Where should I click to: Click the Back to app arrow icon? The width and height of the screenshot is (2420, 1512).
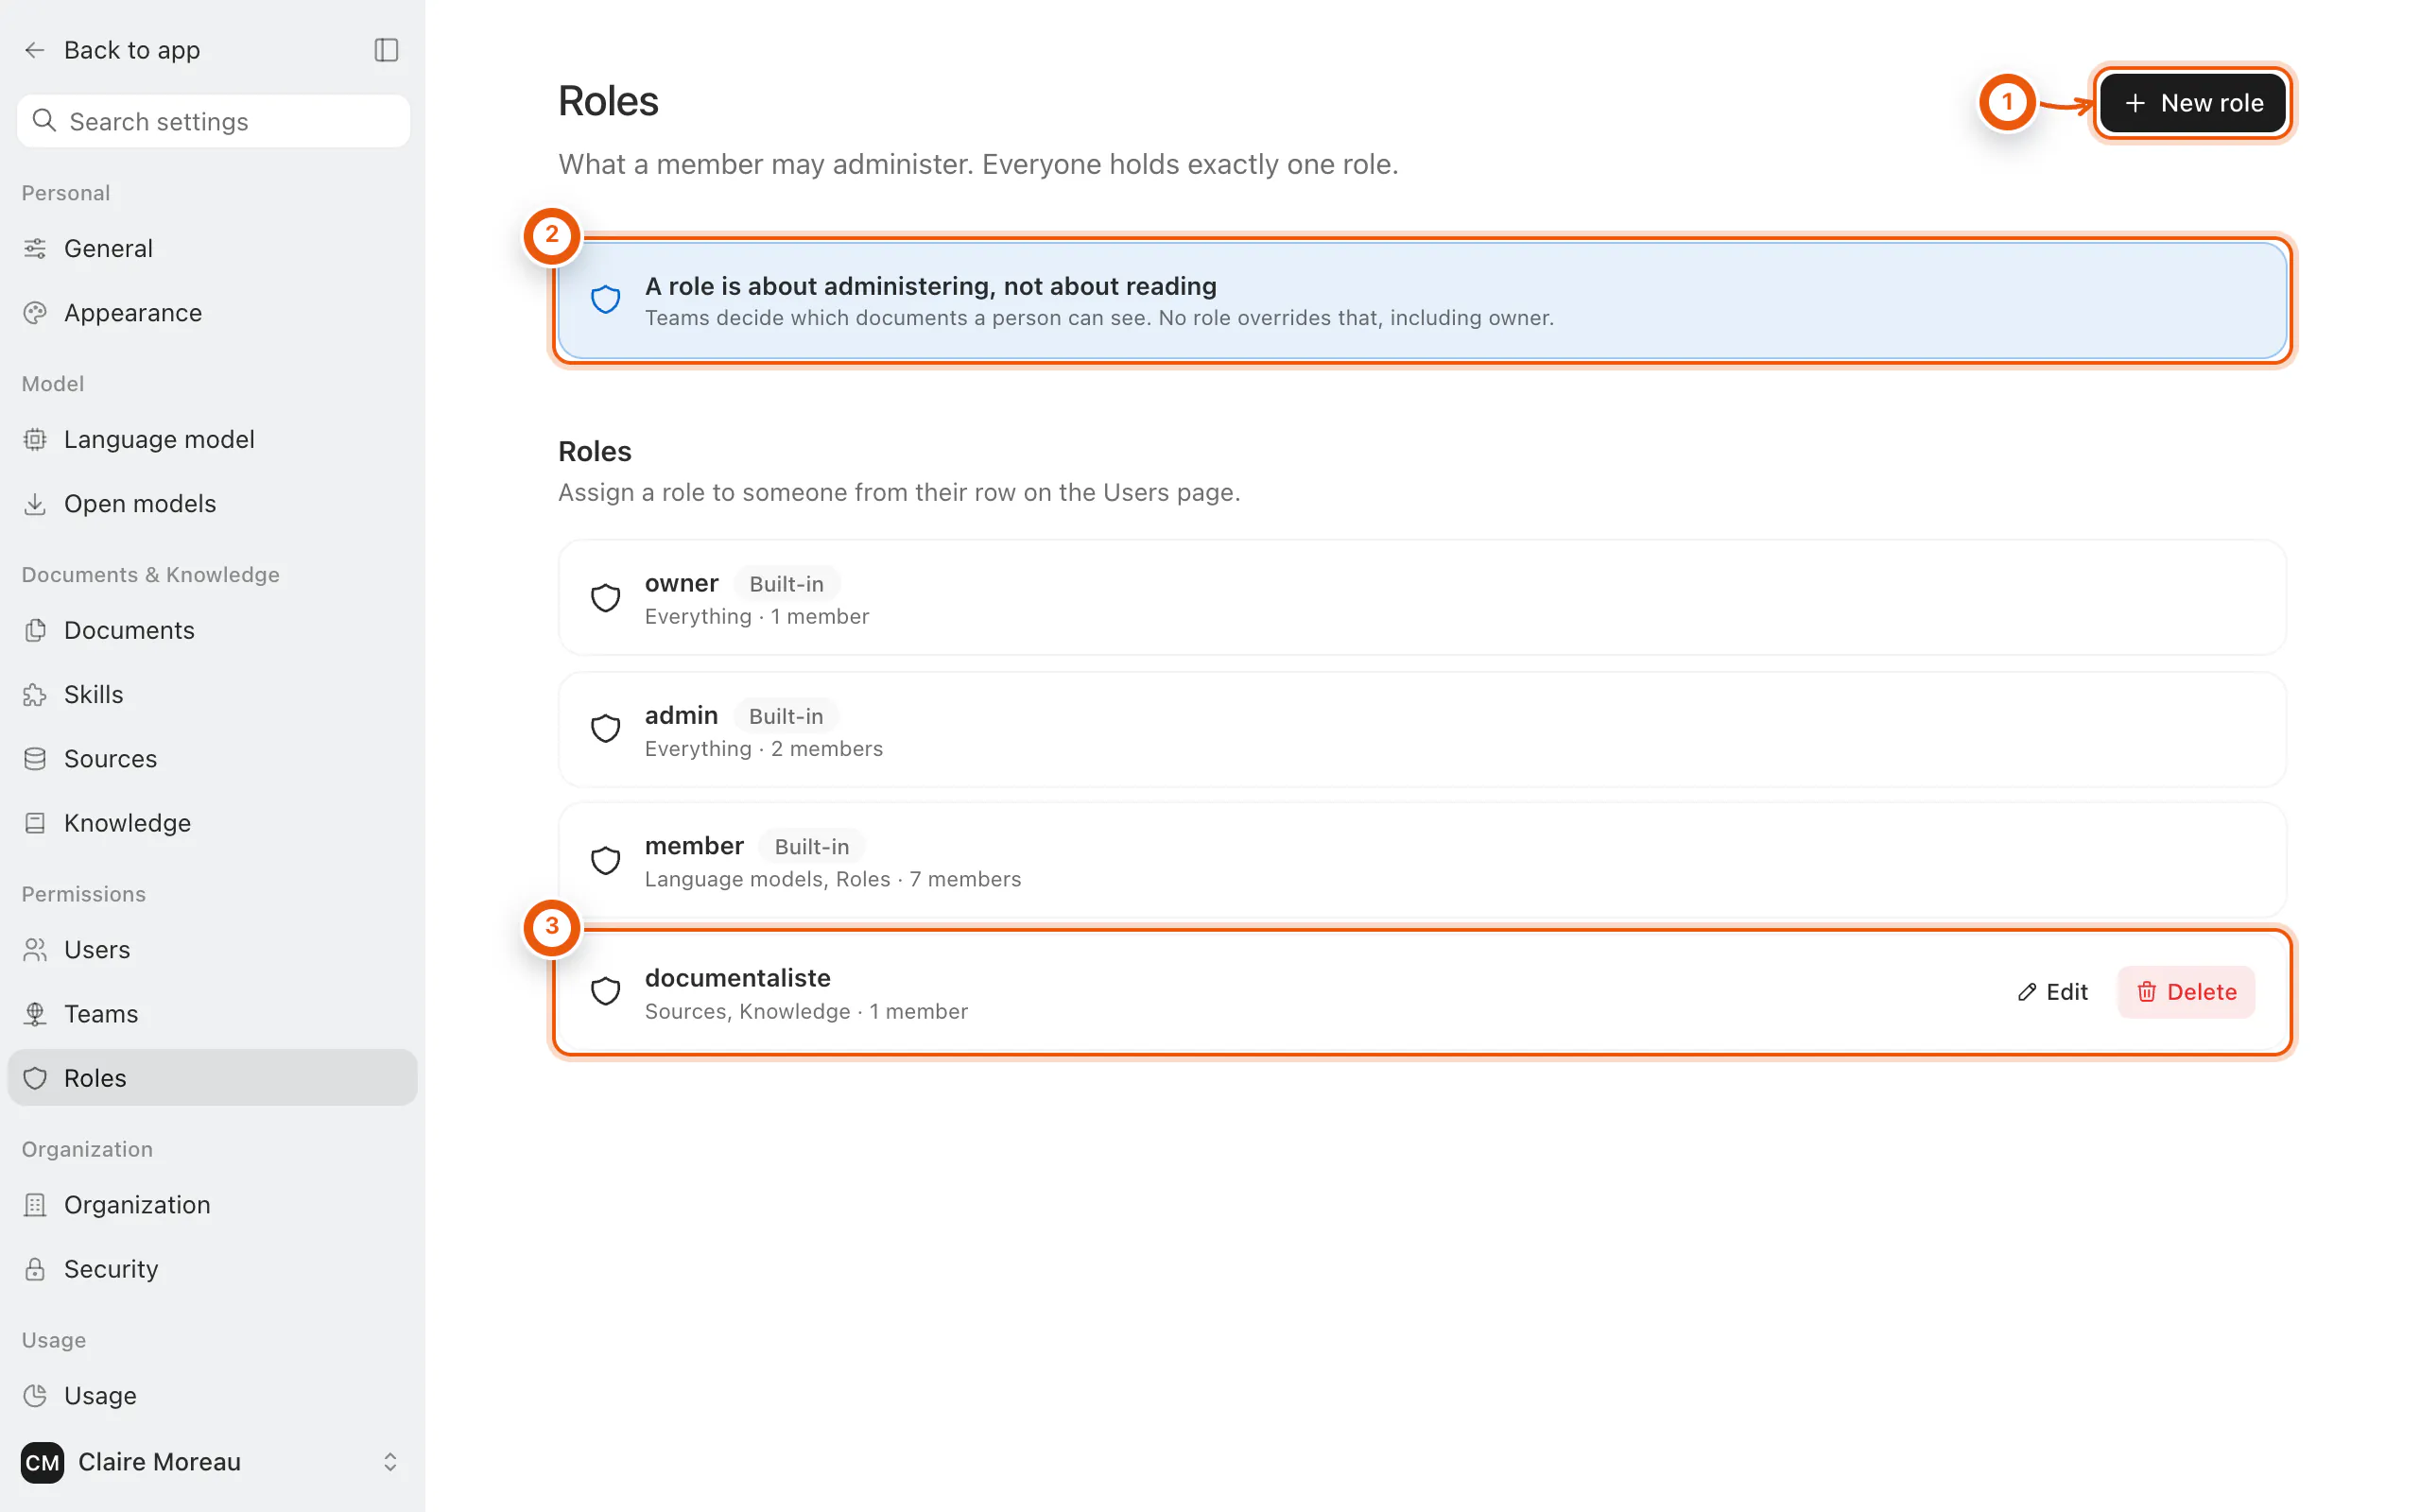(x=35, y=50)
